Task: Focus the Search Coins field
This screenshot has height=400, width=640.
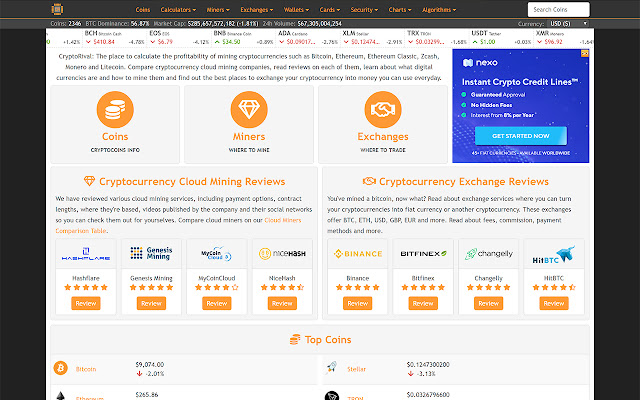Action: (558, 9)
